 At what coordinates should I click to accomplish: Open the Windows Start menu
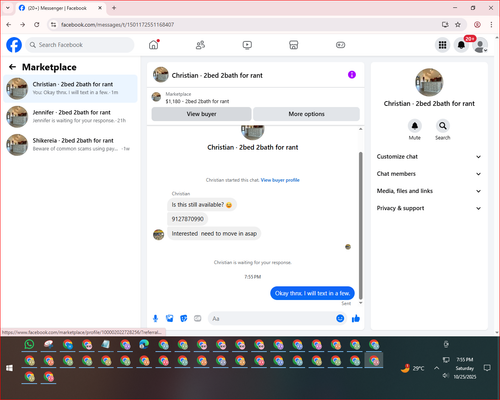pos(9,368)
